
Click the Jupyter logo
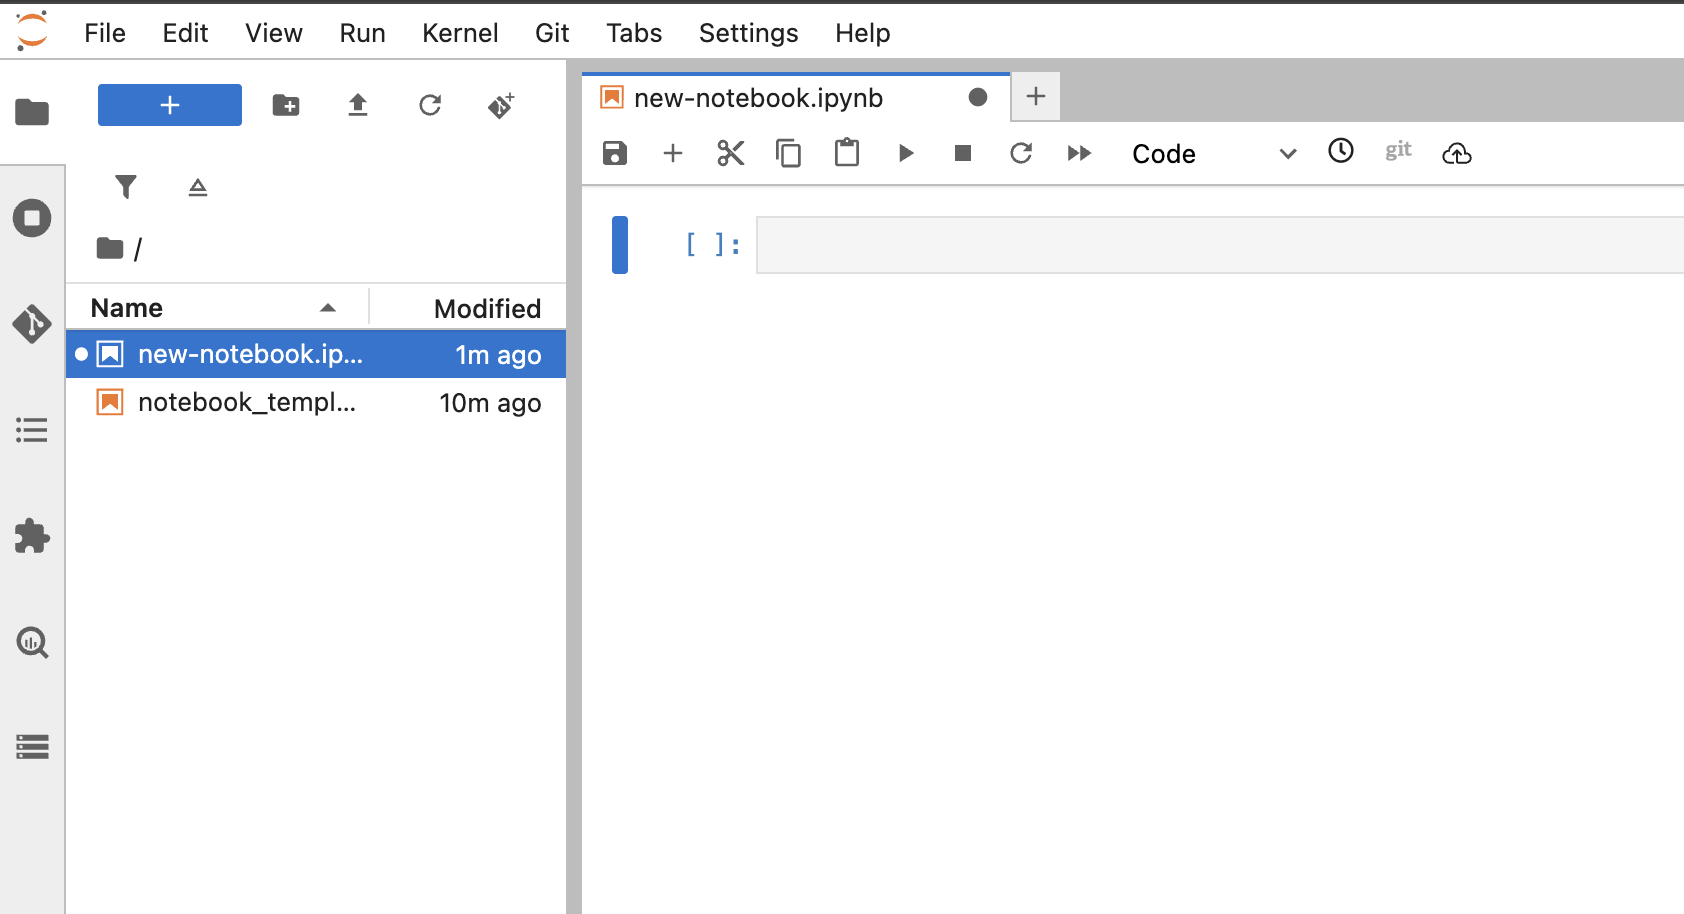click(x=32, y=31)
